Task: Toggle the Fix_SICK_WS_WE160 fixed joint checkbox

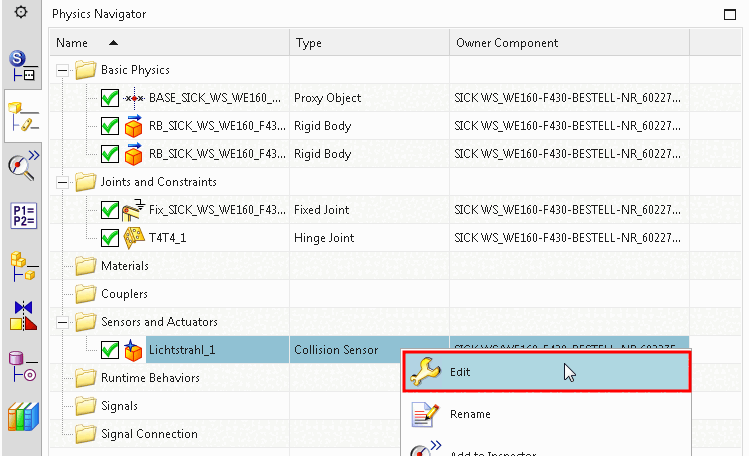Action: point(110,210)
